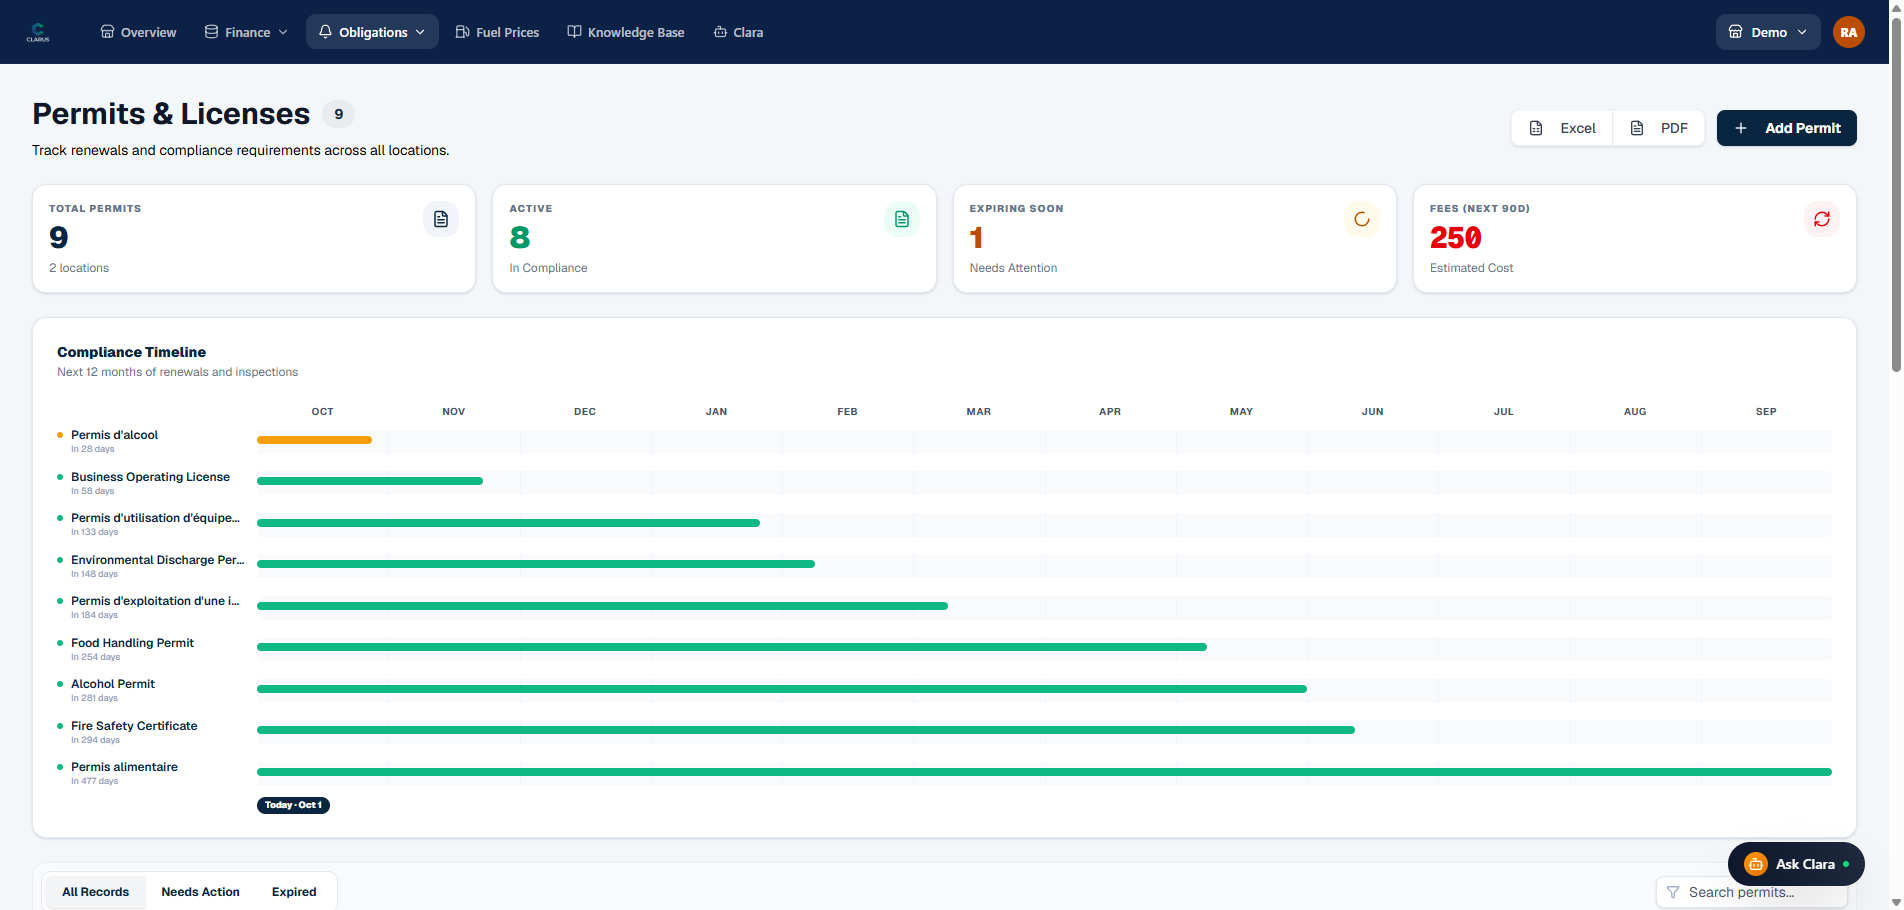Select the Permis alimentaire label
The width and height of the screenshot is (1904, 910).
tap(124, 767)
